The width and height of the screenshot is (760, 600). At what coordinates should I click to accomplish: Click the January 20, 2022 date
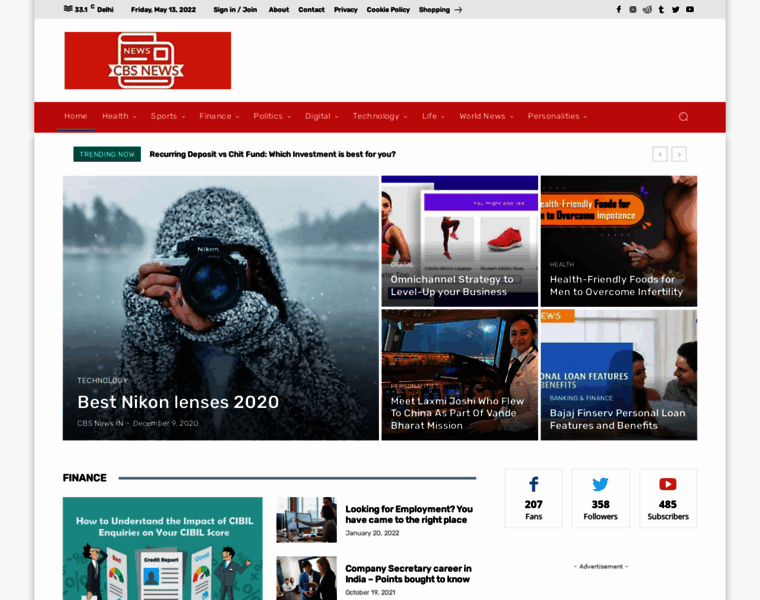coord(372,533)
